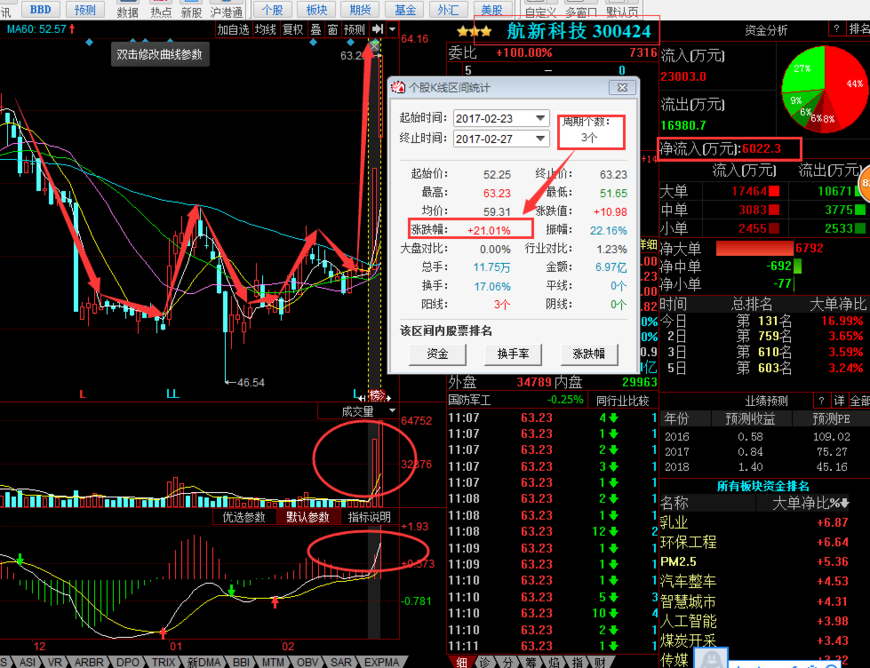Switch to the SAR indicator tab

[341, 662]
